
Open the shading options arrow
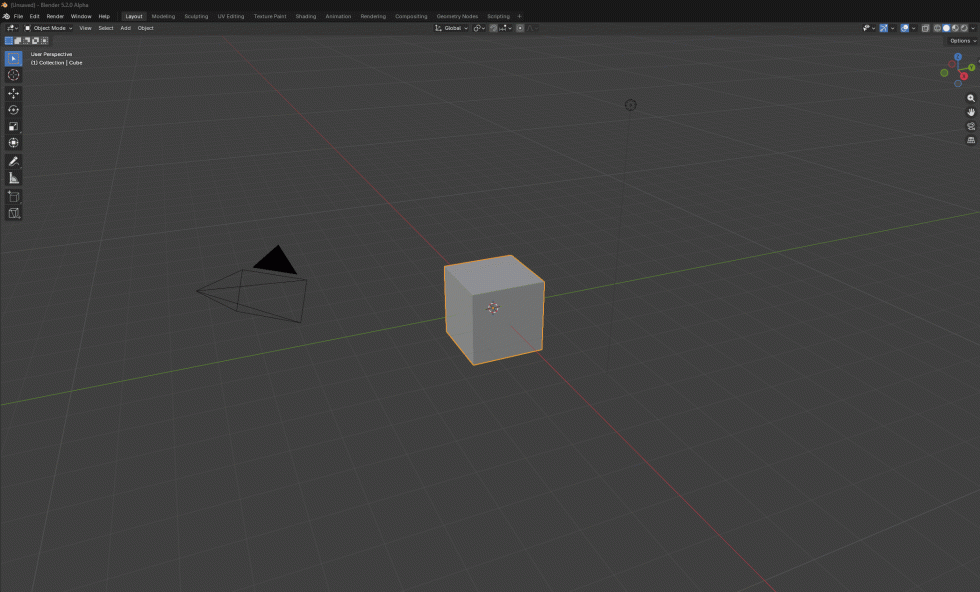tap(973, 28)
